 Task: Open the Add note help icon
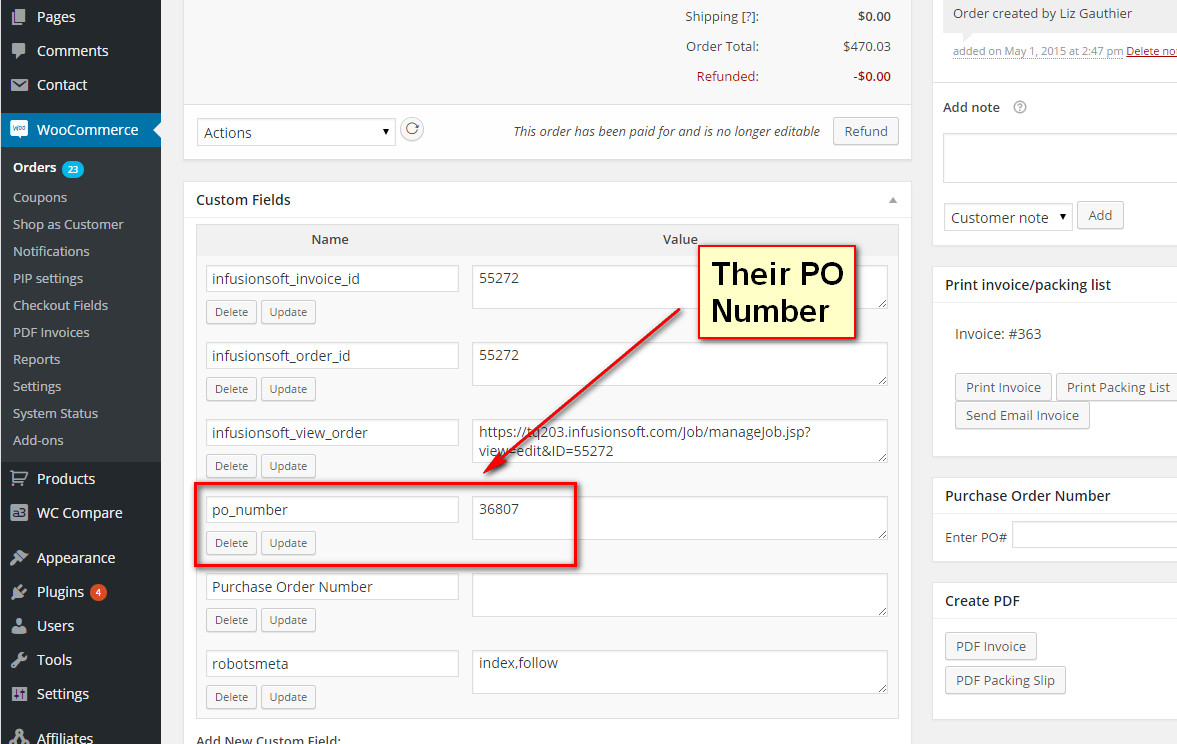[x=1022, y=107]
